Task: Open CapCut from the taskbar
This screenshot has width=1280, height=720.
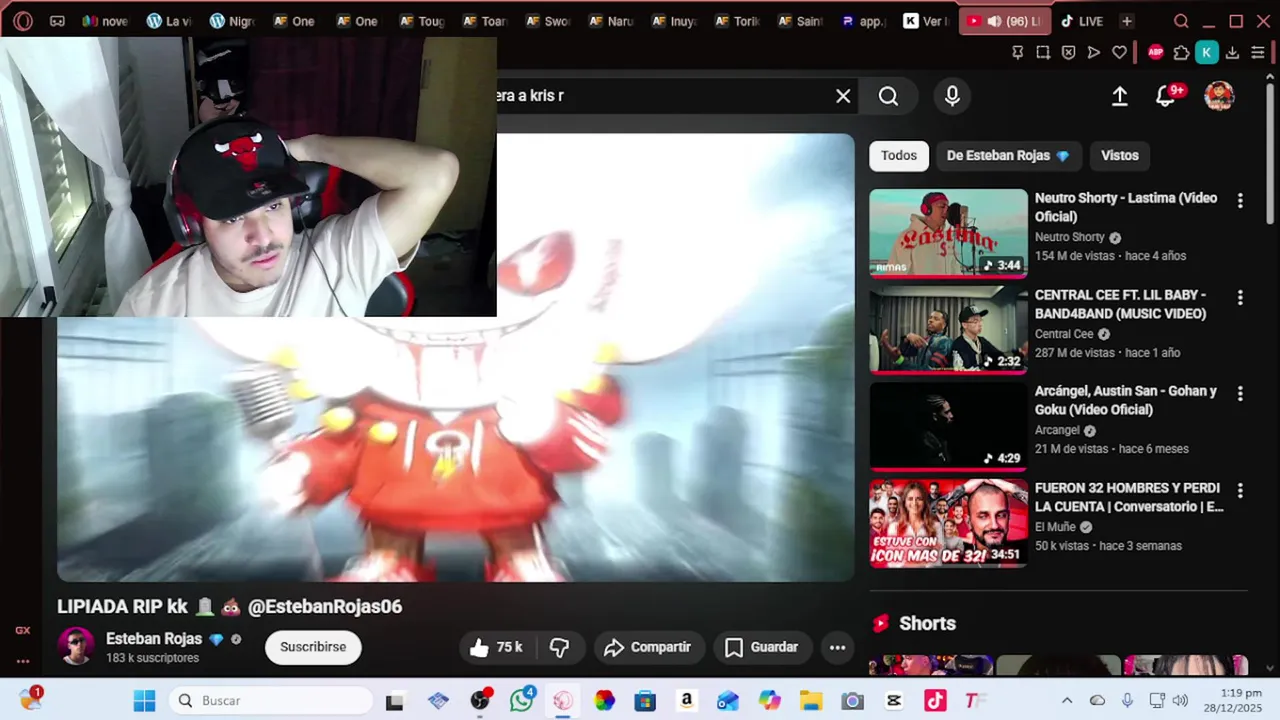Action: tap(894, 700)
